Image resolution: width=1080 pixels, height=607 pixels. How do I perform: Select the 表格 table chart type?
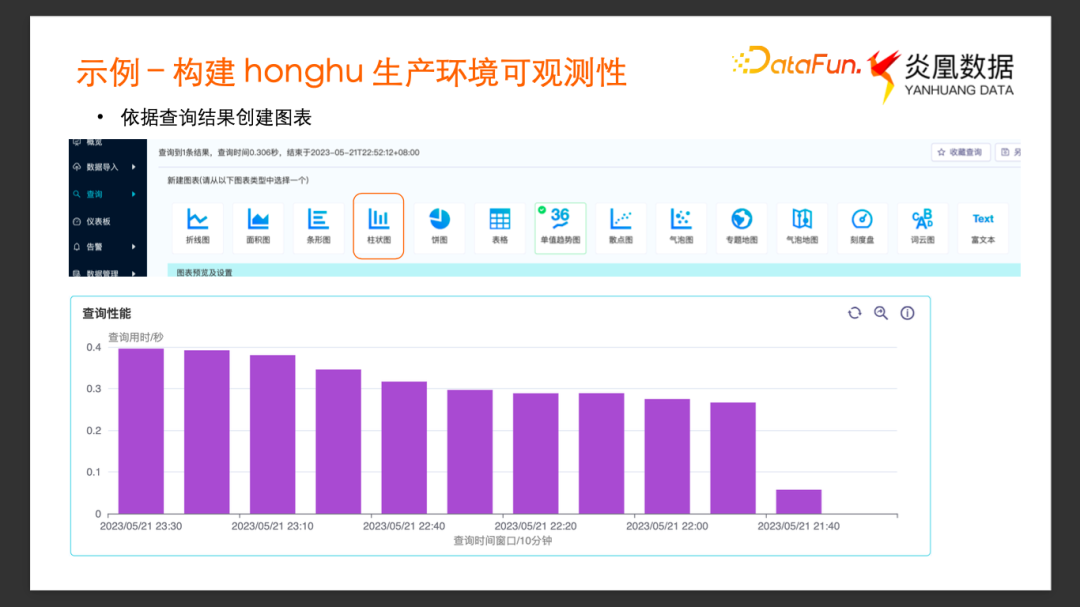click(x=500, y=227)
